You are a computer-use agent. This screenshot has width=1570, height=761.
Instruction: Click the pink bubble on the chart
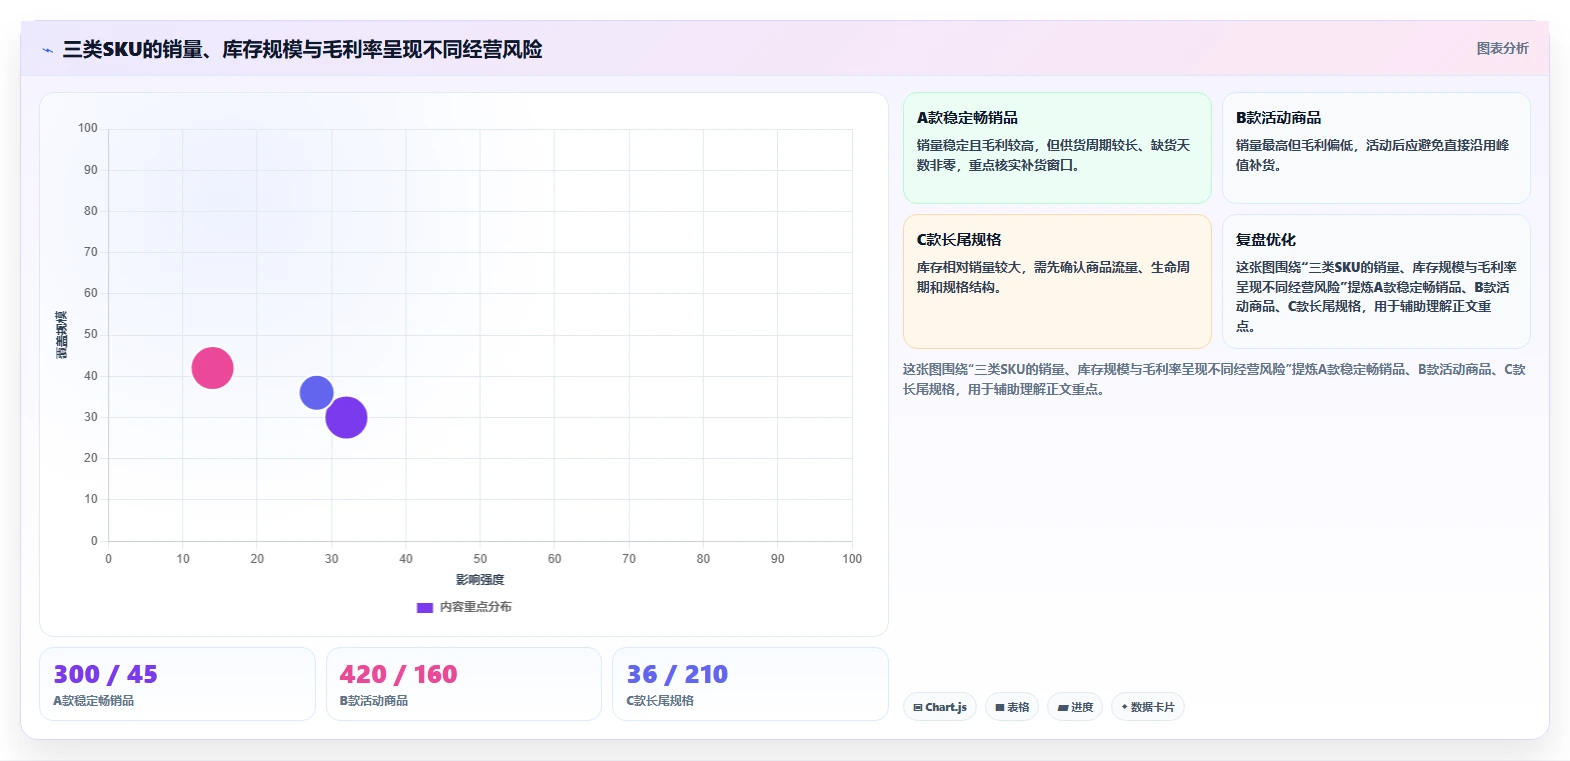[212, 368]
